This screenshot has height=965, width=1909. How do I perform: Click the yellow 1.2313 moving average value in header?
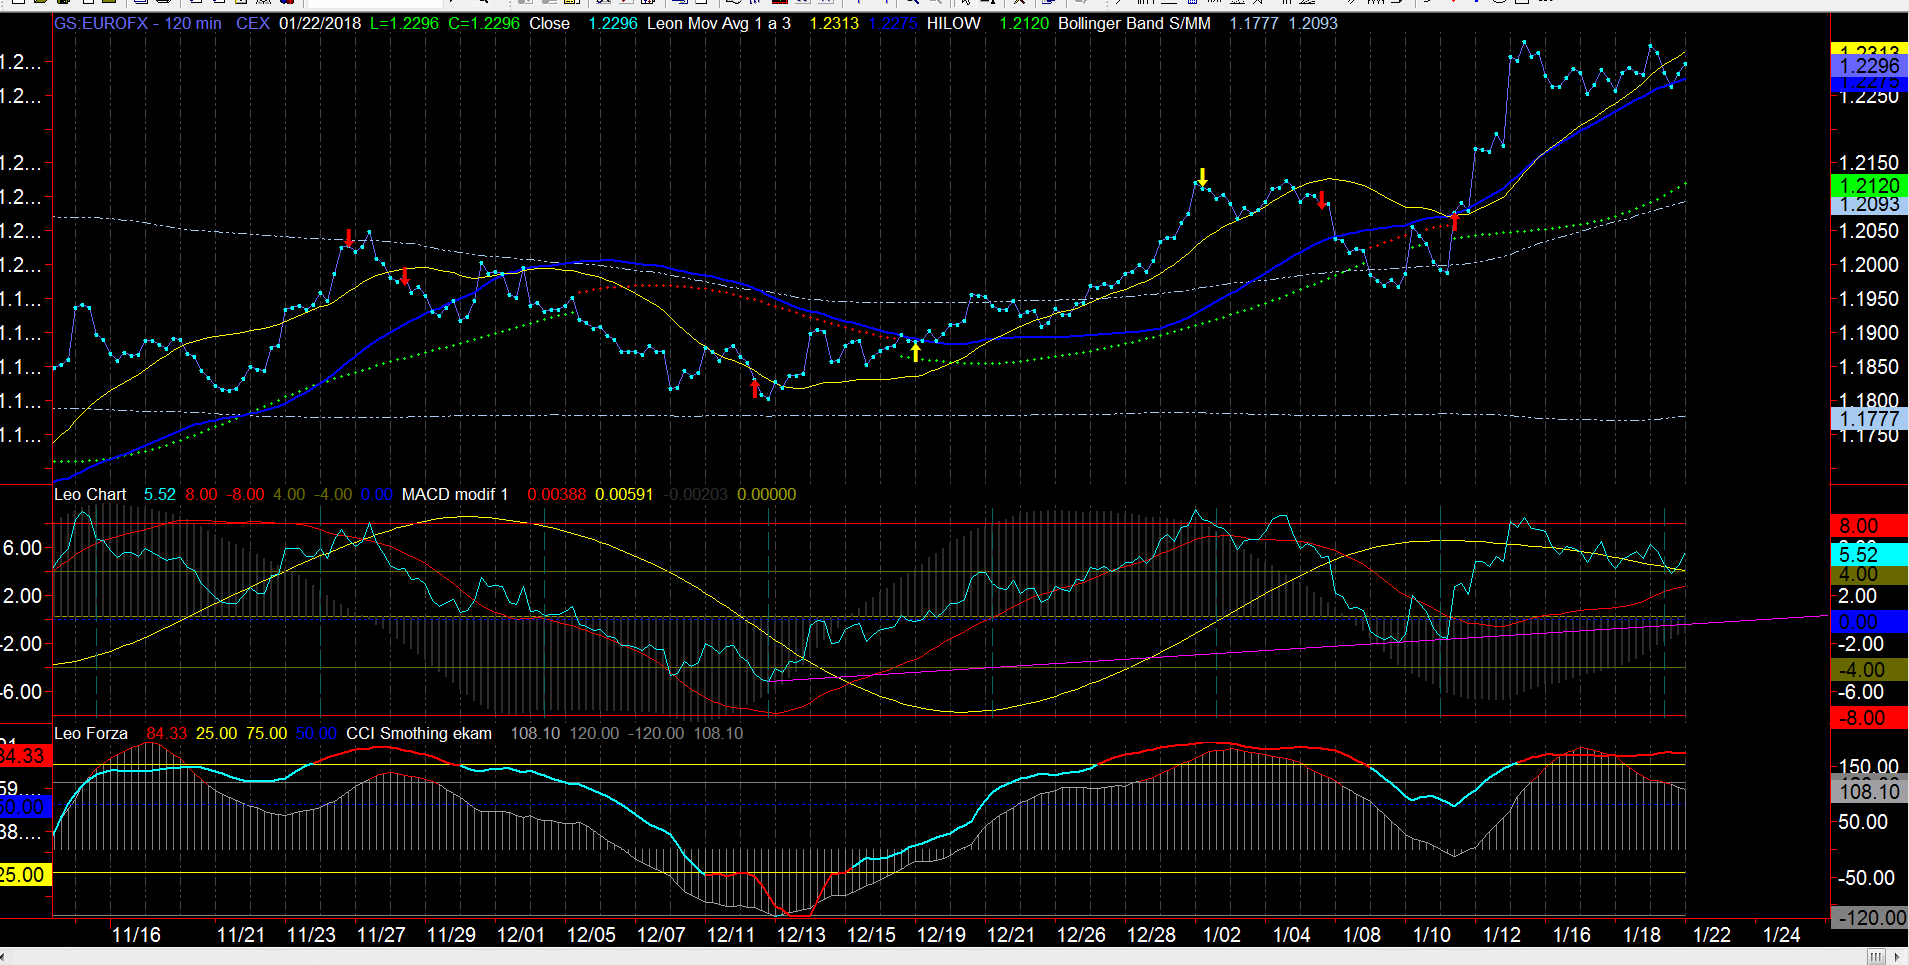834,23
